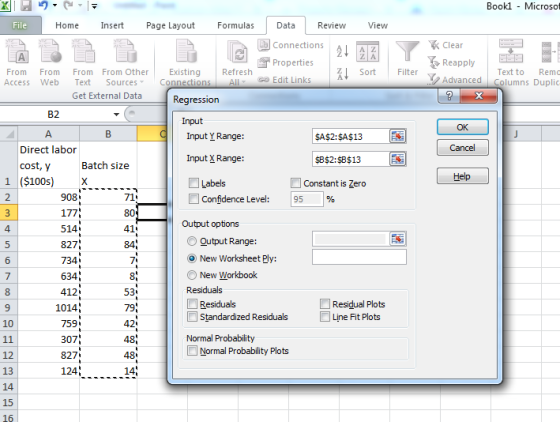Switch to the Review tab
The width and height of the screenshot is (560, 422).
[x=331, y=25]
